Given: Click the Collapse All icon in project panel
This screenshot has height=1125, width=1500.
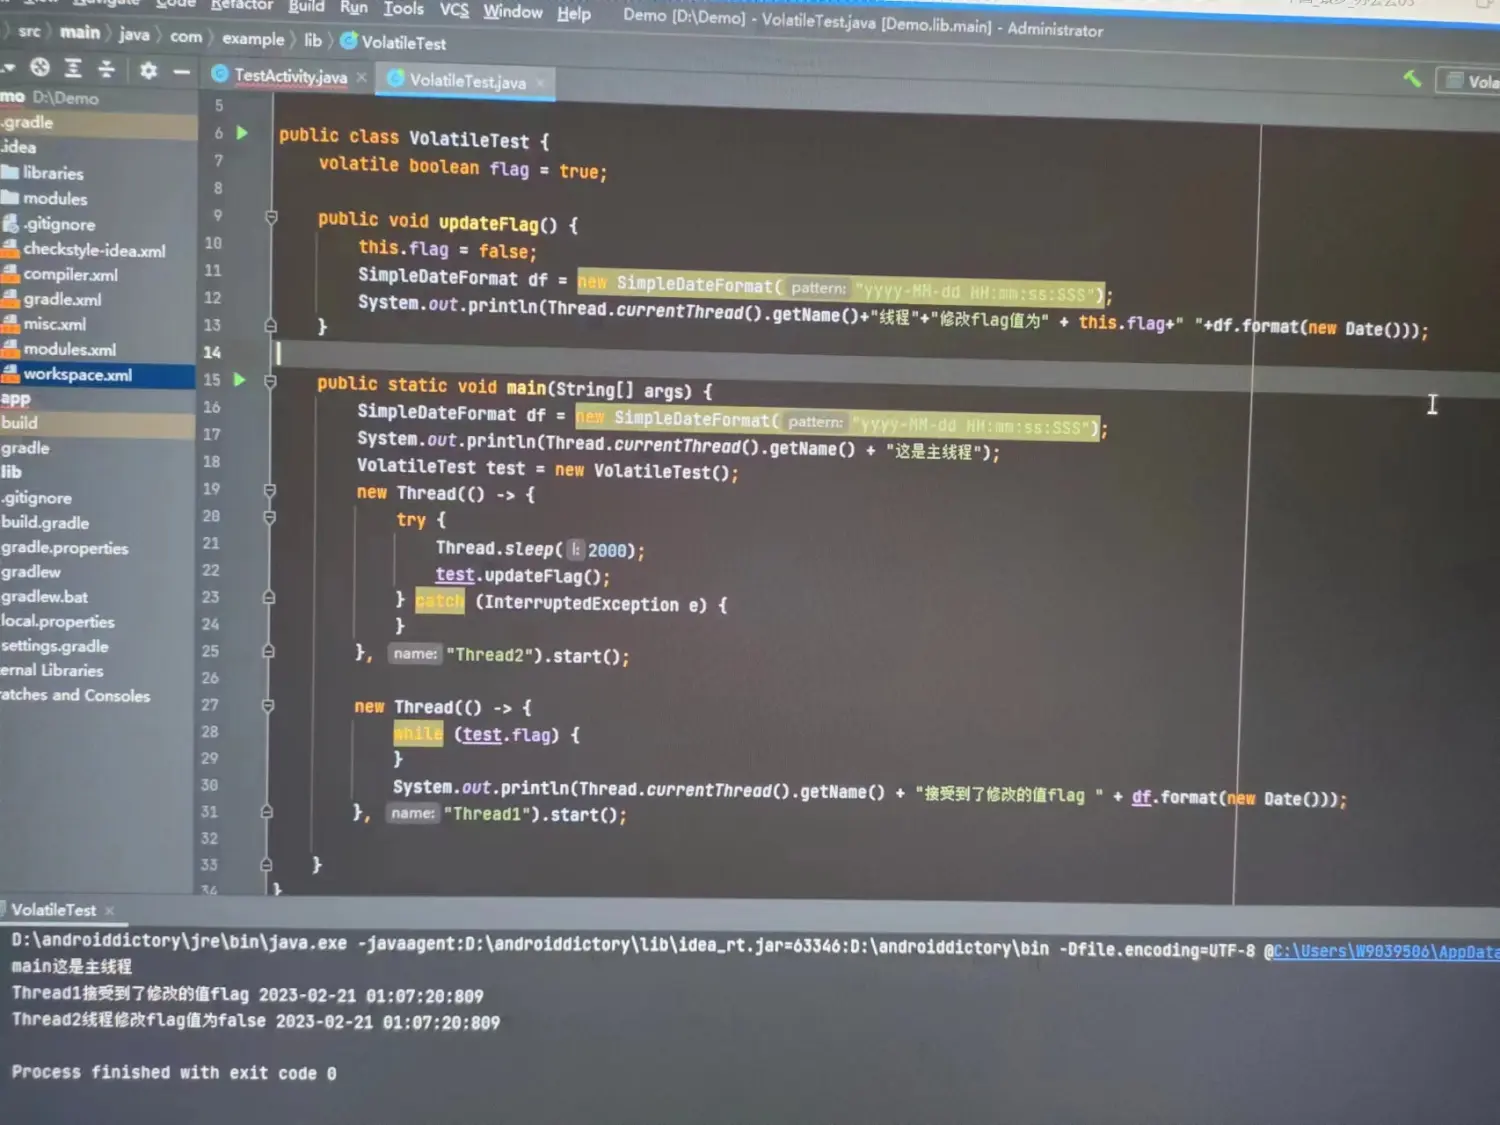Looking at the screenshot, I should (x=106, y=68).
